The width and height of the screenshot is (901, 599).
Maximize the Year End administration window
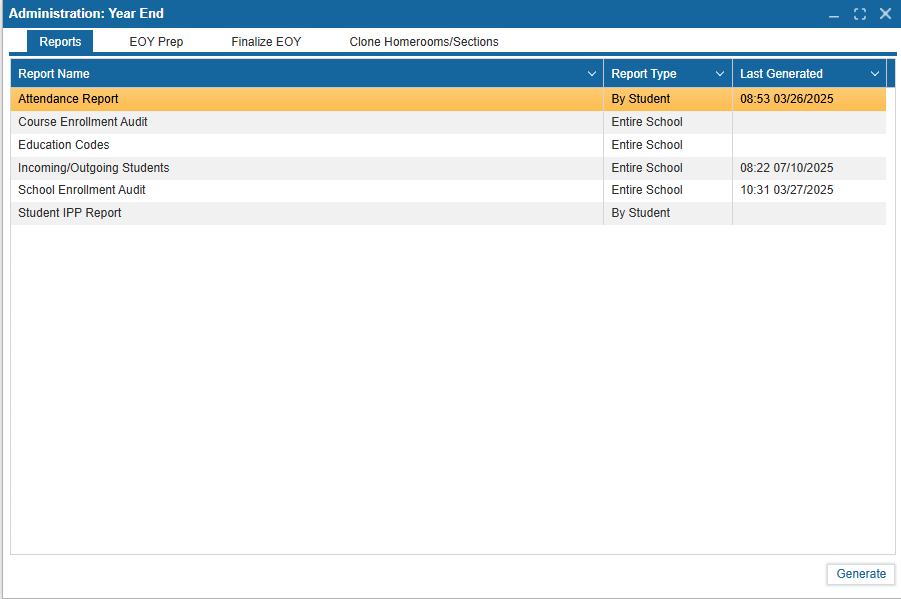(x=859, y=14)
